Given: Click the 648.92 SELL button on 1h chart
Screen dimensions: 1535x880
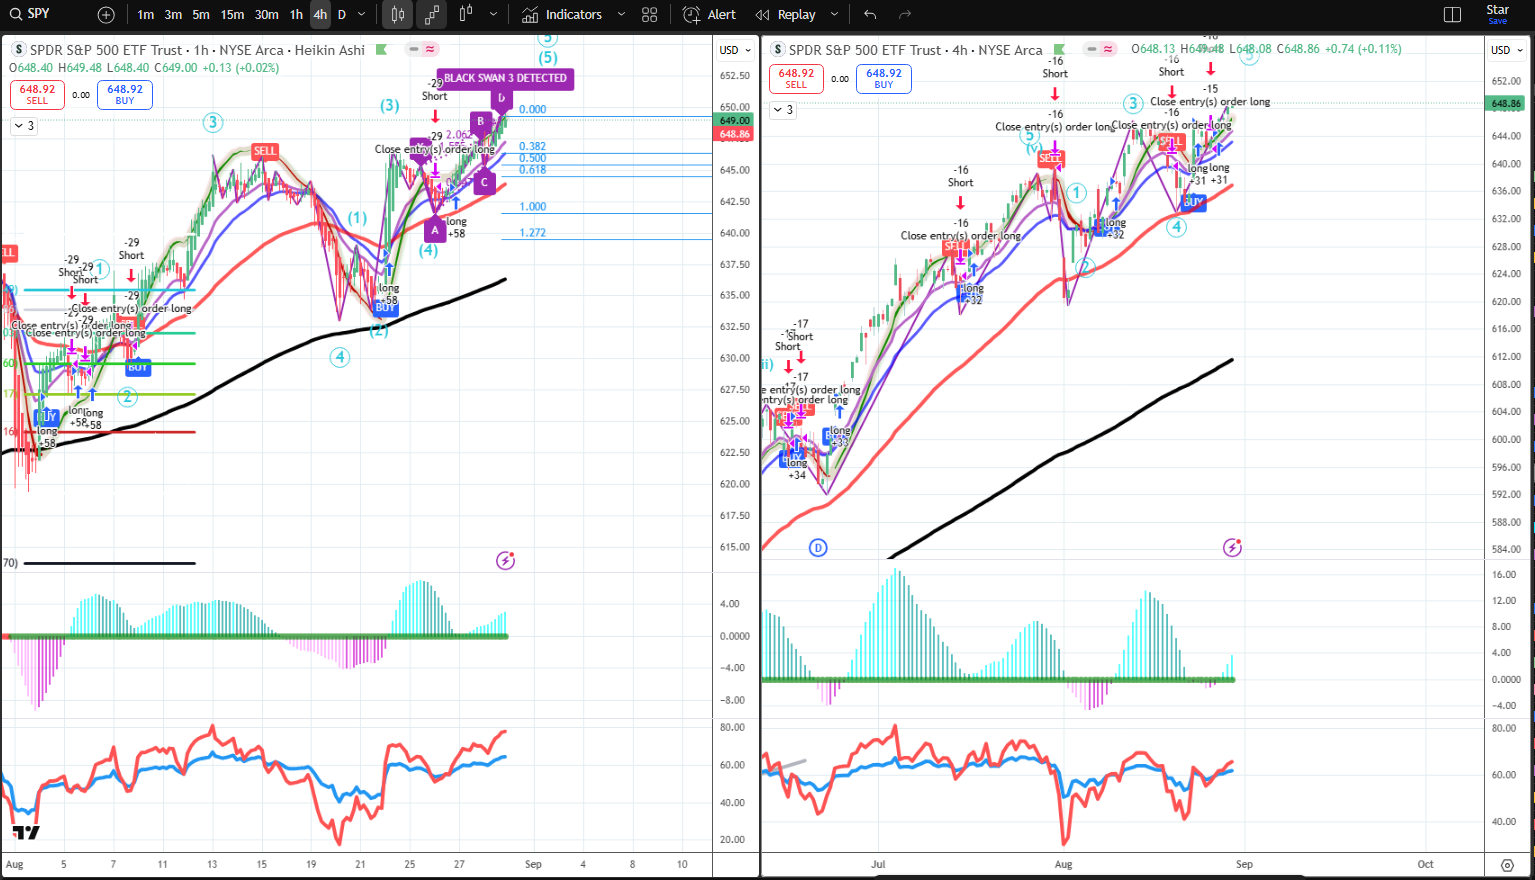Looking at the screenshot, I should (x=37, y=94).
